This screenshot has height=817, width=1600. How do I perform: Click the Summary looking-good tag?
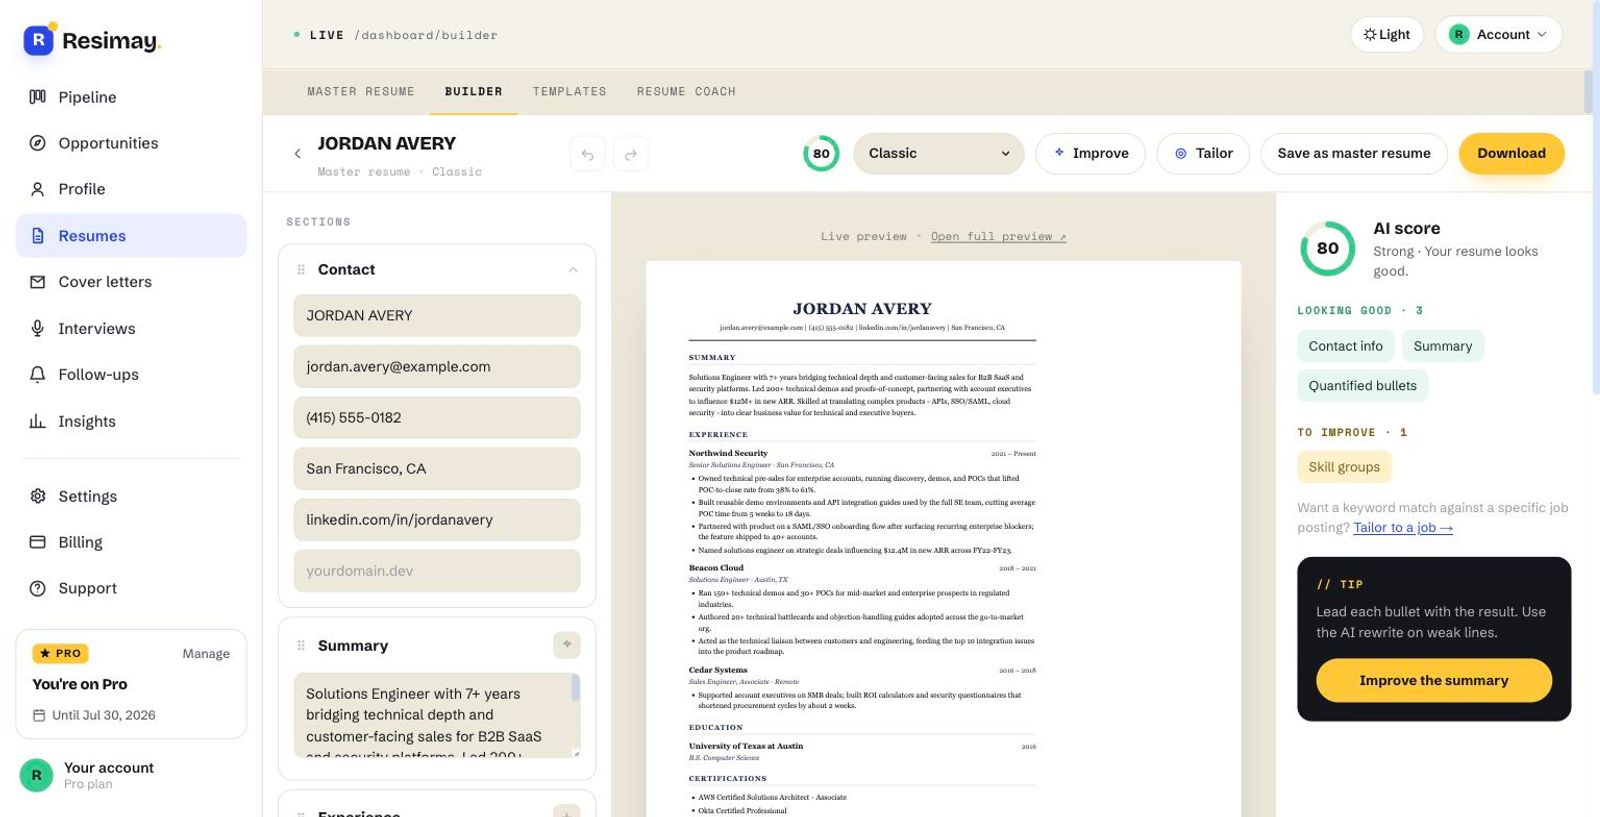1443,346
